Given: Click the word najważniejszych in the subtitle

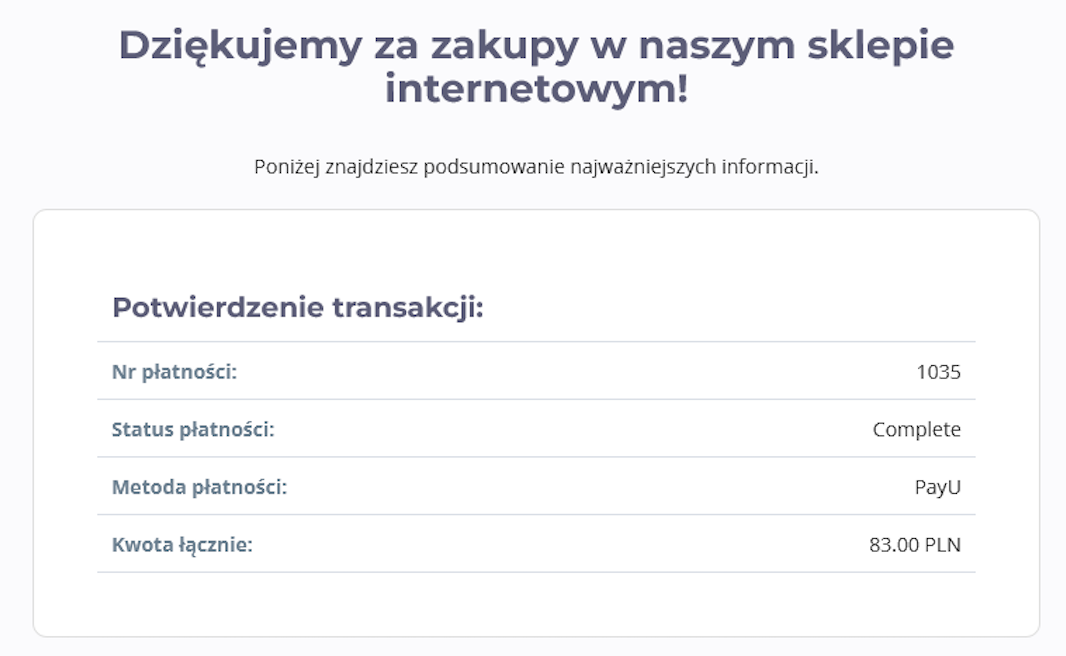Looking at the screenshot, I should point(642,167).
